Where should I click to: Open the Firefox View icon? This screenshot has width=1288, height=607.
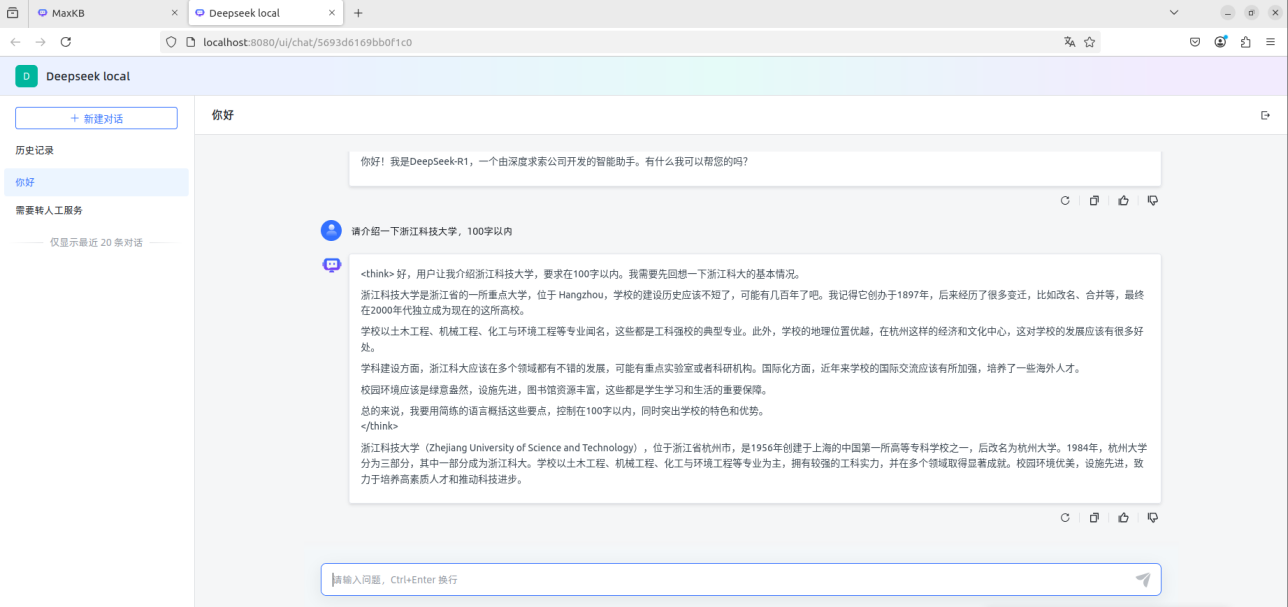pyautogui.click(x=12, y=13)
